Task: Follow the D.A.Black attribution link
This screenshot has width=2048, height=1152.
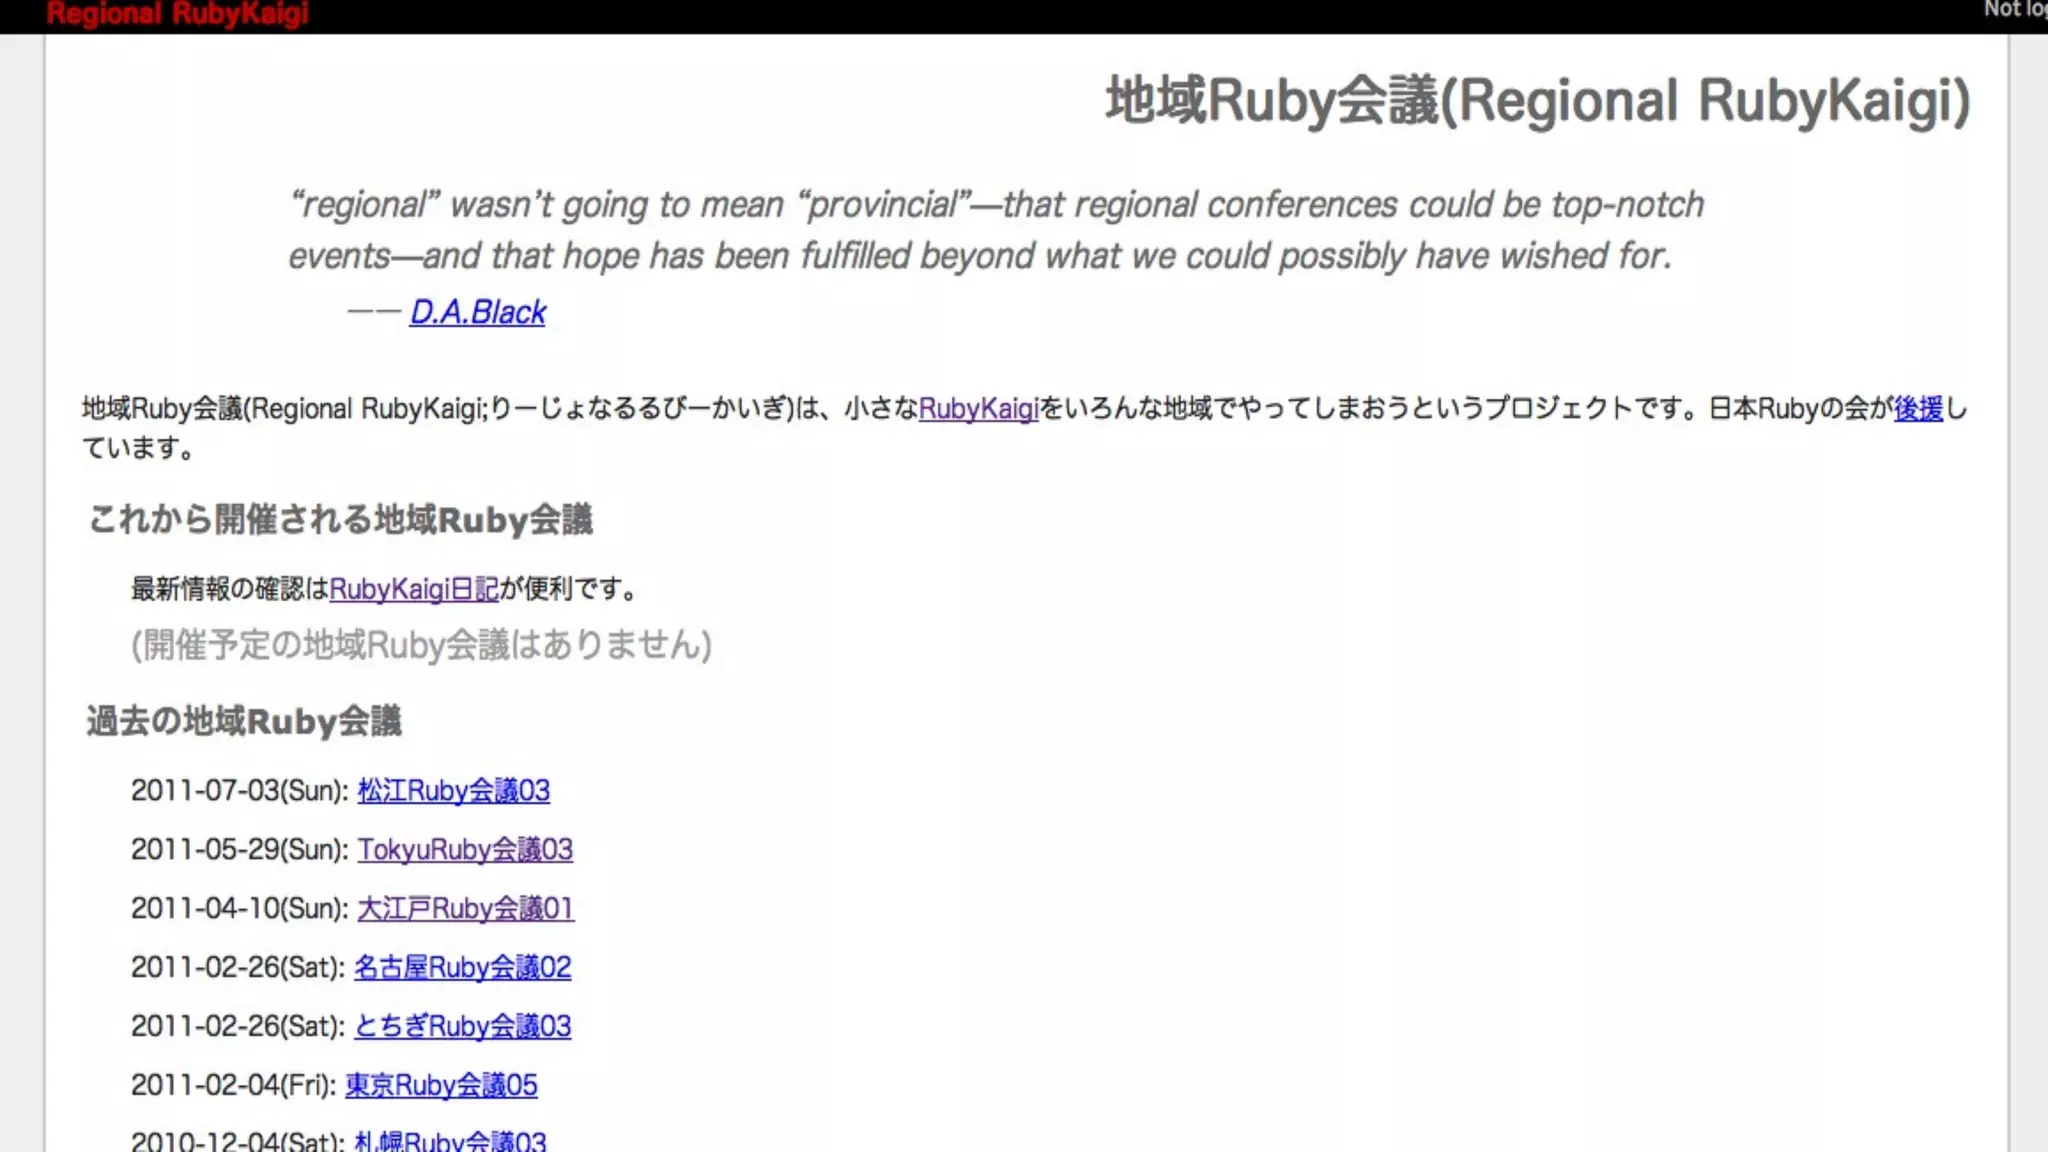Action: [478, 312]
